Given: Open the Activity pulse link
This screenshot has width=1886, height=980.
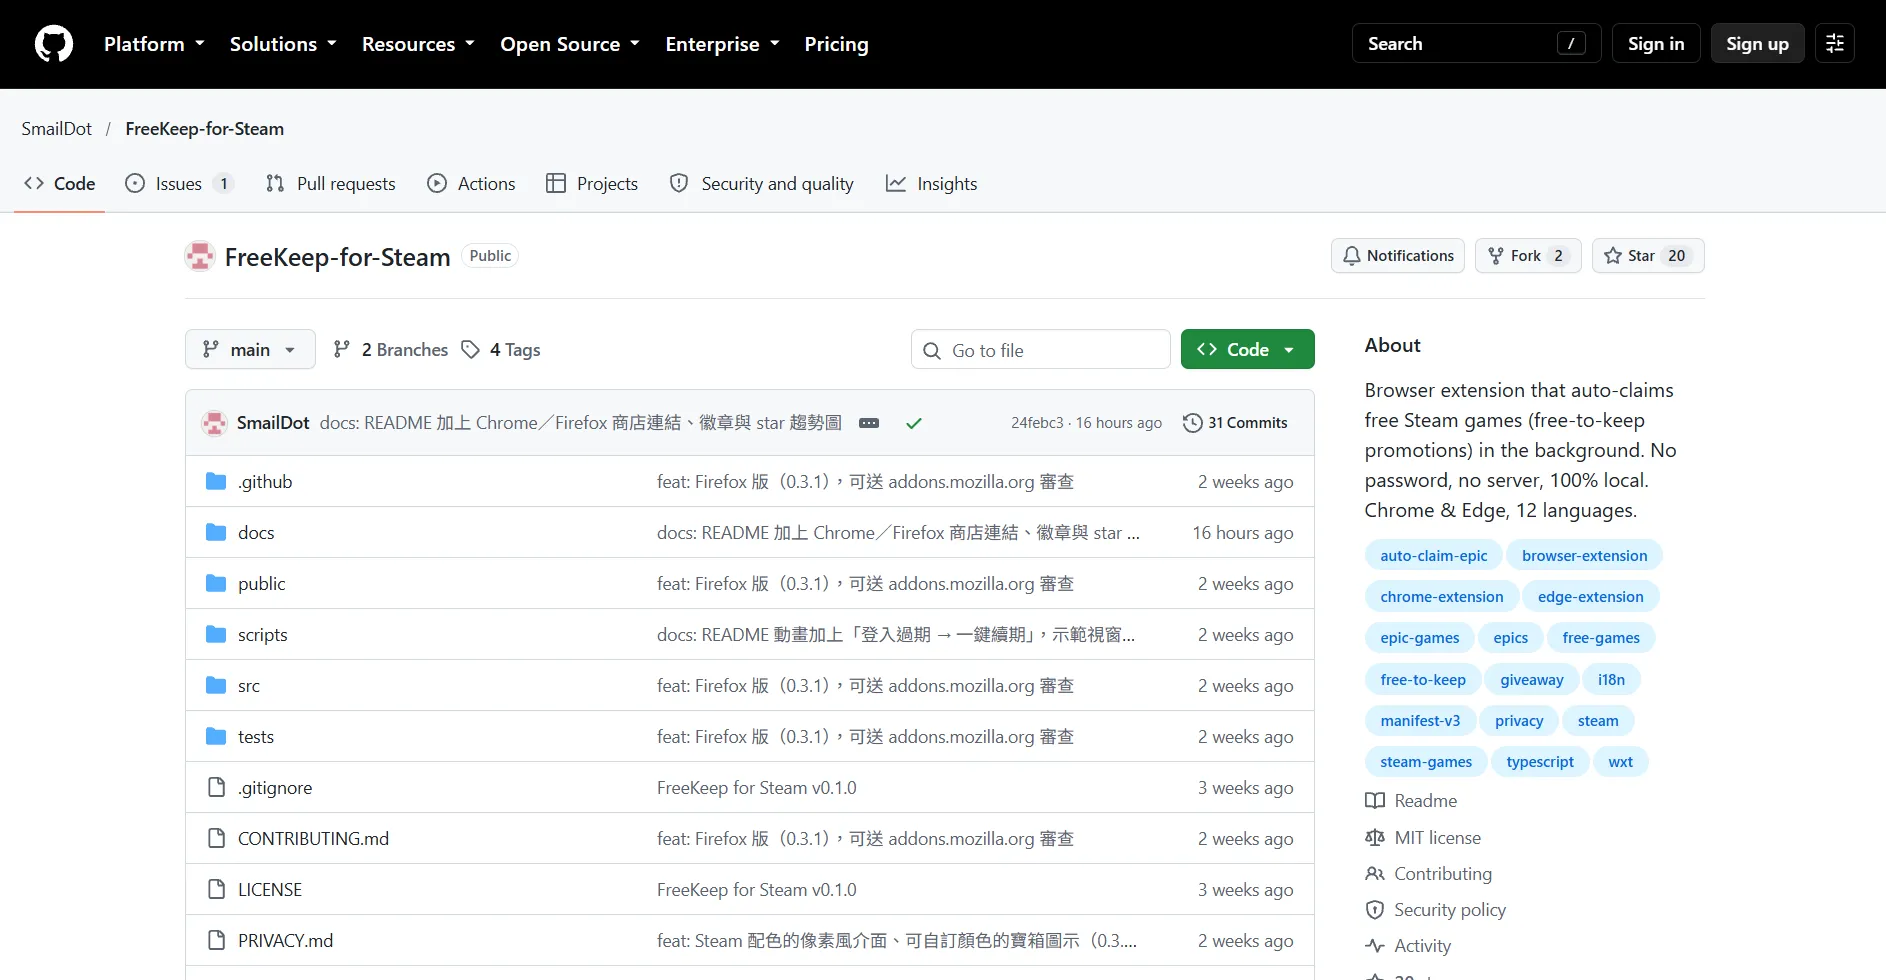Looking at the screenshot, I should coord(1408,946).
